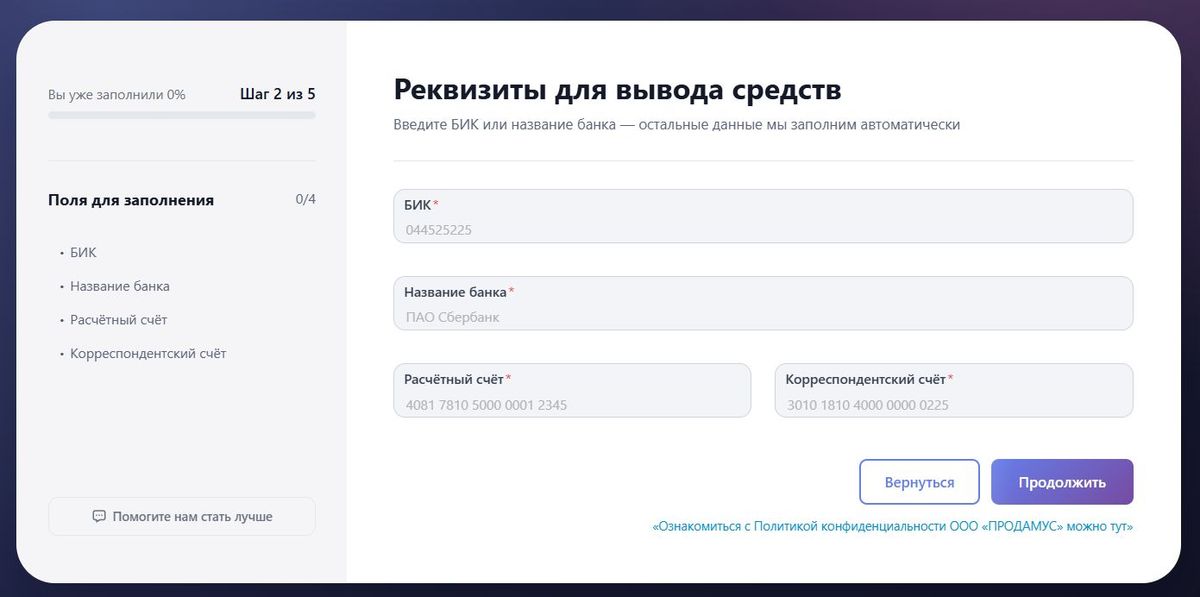1200x597 pixels.
Task: Click the Реквизиты для вывода средств heading
Action: [x=618, y=89]
